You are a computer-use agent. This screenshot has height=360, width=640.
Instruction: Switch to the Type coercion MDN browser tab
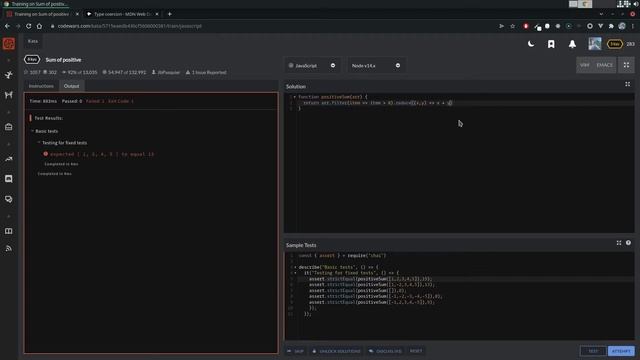click(122, 14)
